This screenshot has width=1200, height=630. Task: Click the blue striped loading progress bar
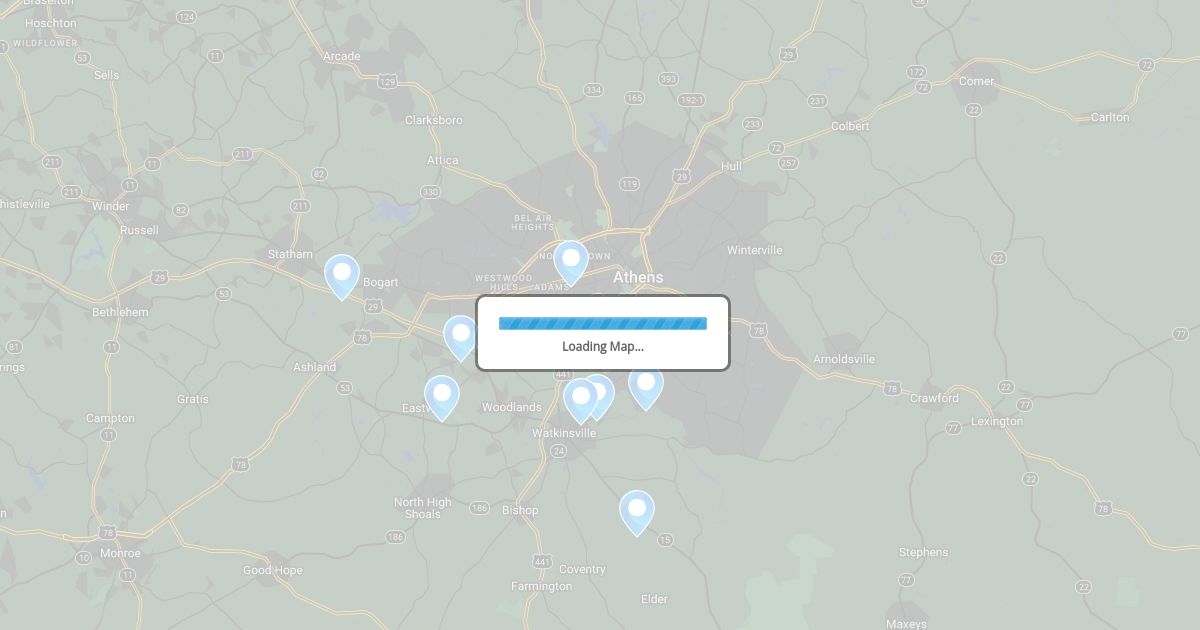[x=603, y=323]
